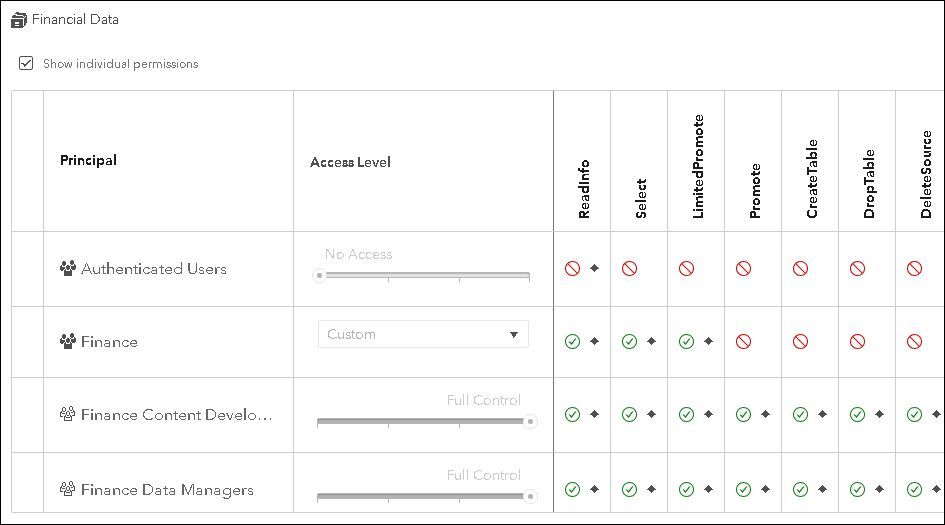Click Finance's green ReadInfo grant icon
This screenshot has height=525, width=945.
pos(572,342)
